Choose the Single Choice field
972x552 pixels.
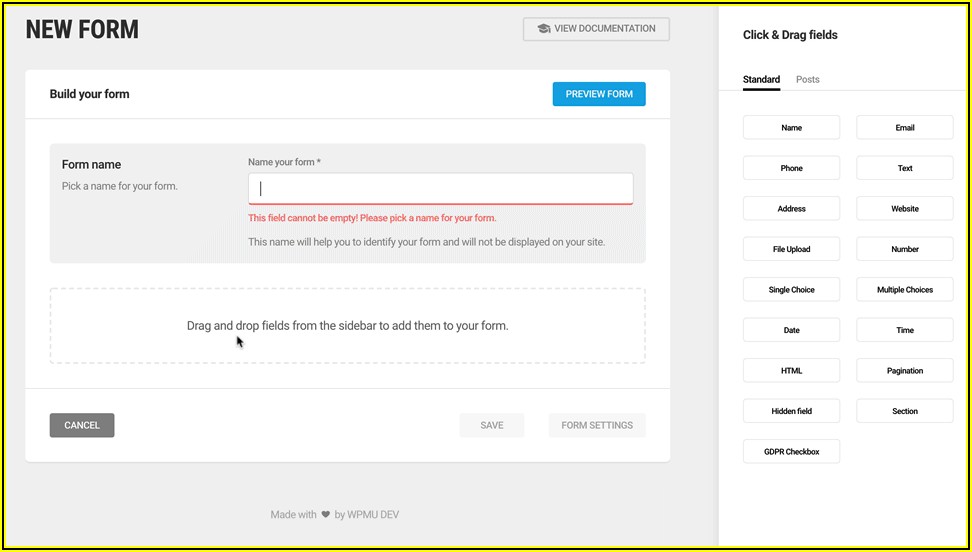coord(791,290)
